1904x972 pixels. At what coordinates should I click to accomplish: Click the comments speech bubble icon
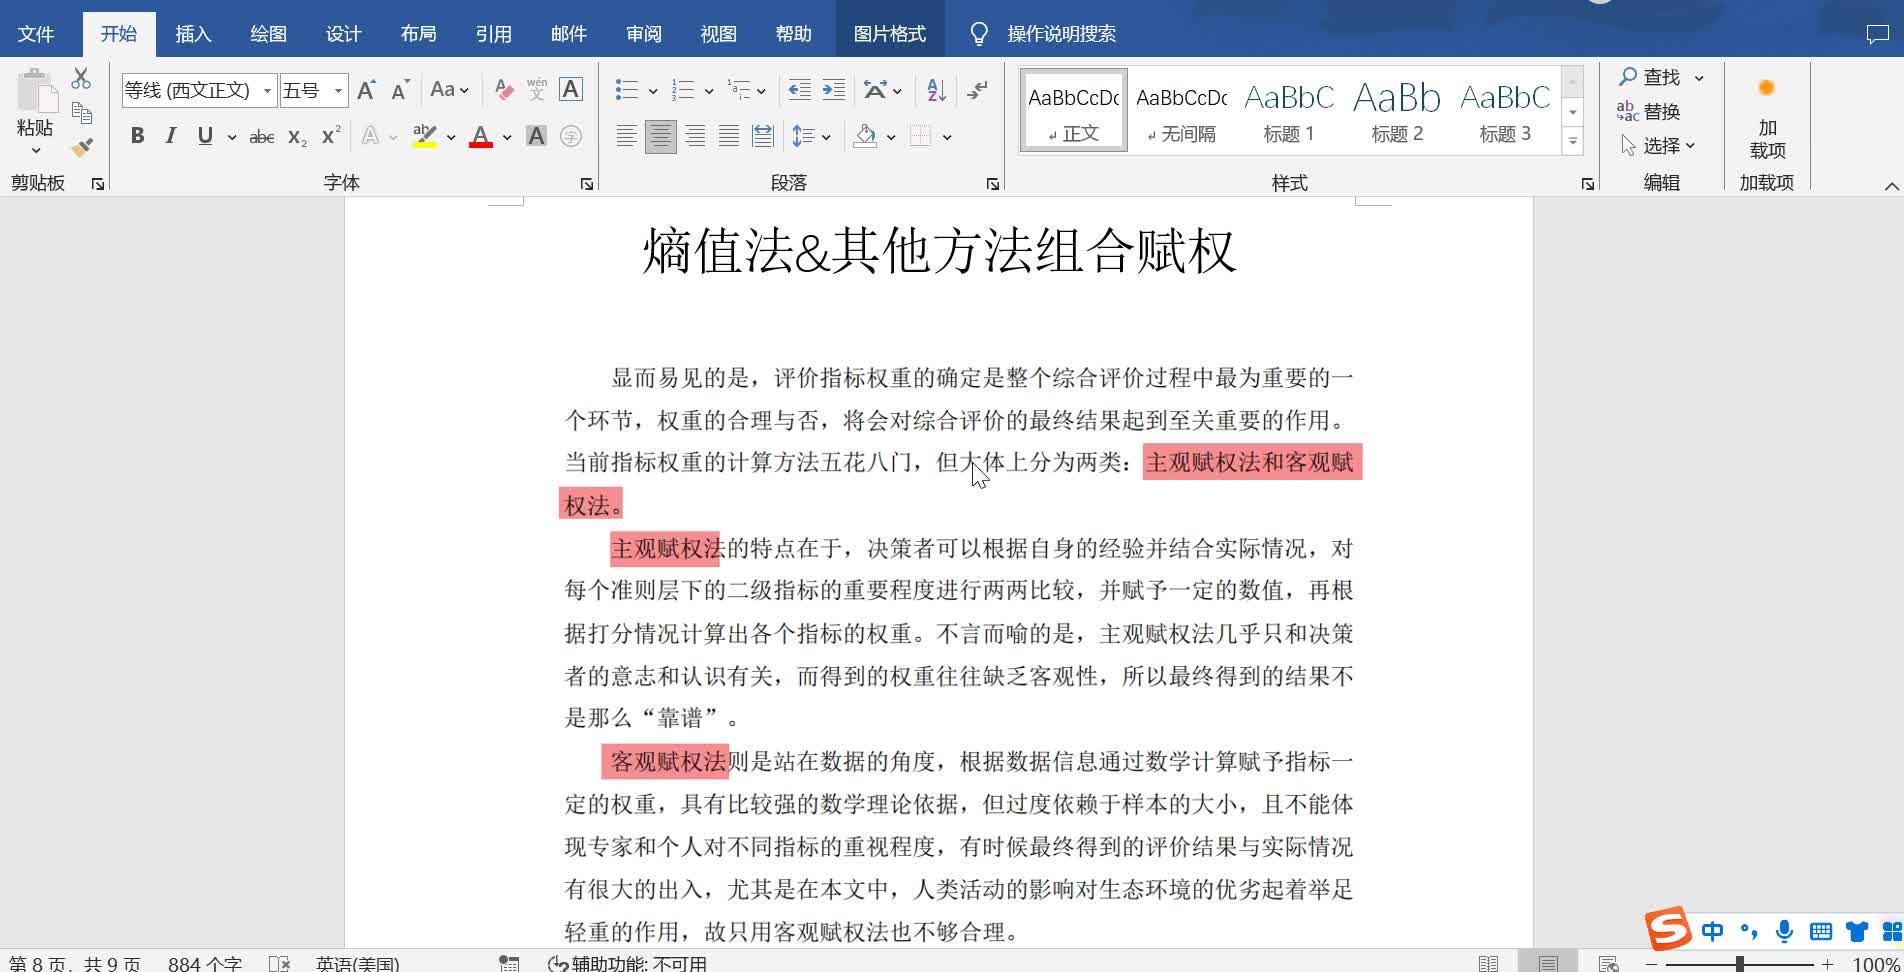1877,34
